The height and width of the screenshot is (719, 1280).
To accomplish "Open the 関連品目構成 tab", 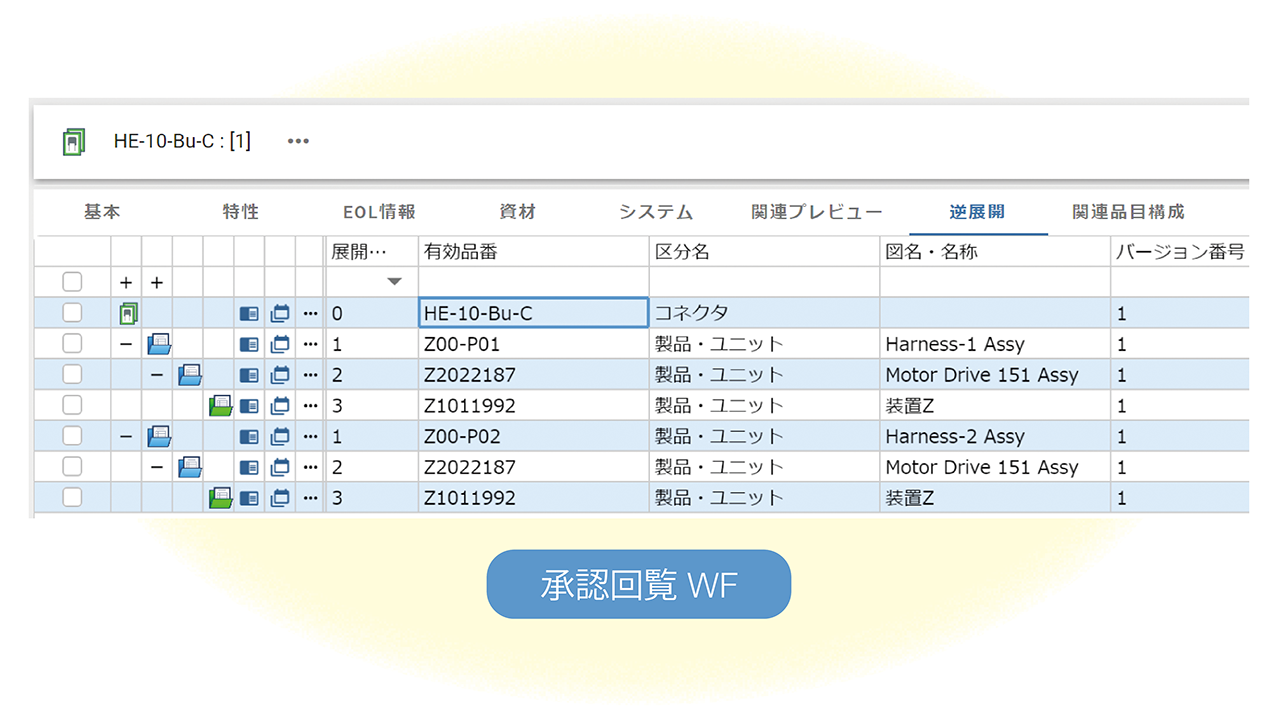I will click(x=1128, y=212).
